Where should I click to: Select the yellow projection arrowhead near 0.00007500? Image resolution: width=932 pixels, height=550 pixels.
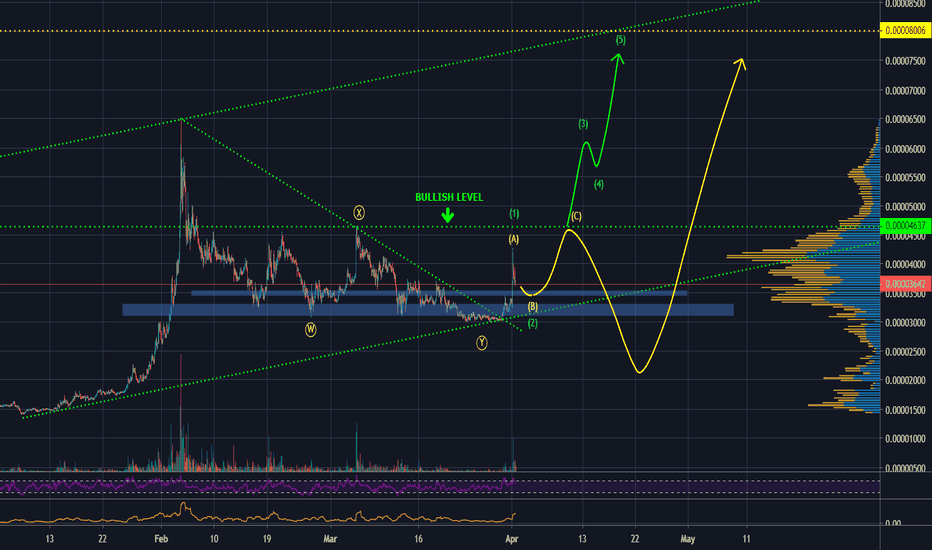coord(741,63)
